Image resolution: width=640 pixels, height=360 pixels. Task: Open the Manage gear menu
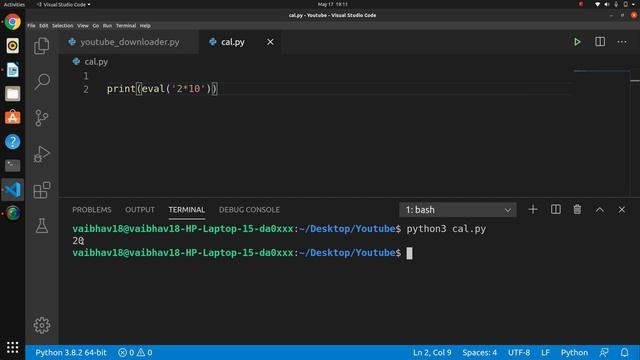(x=42, y=325)
